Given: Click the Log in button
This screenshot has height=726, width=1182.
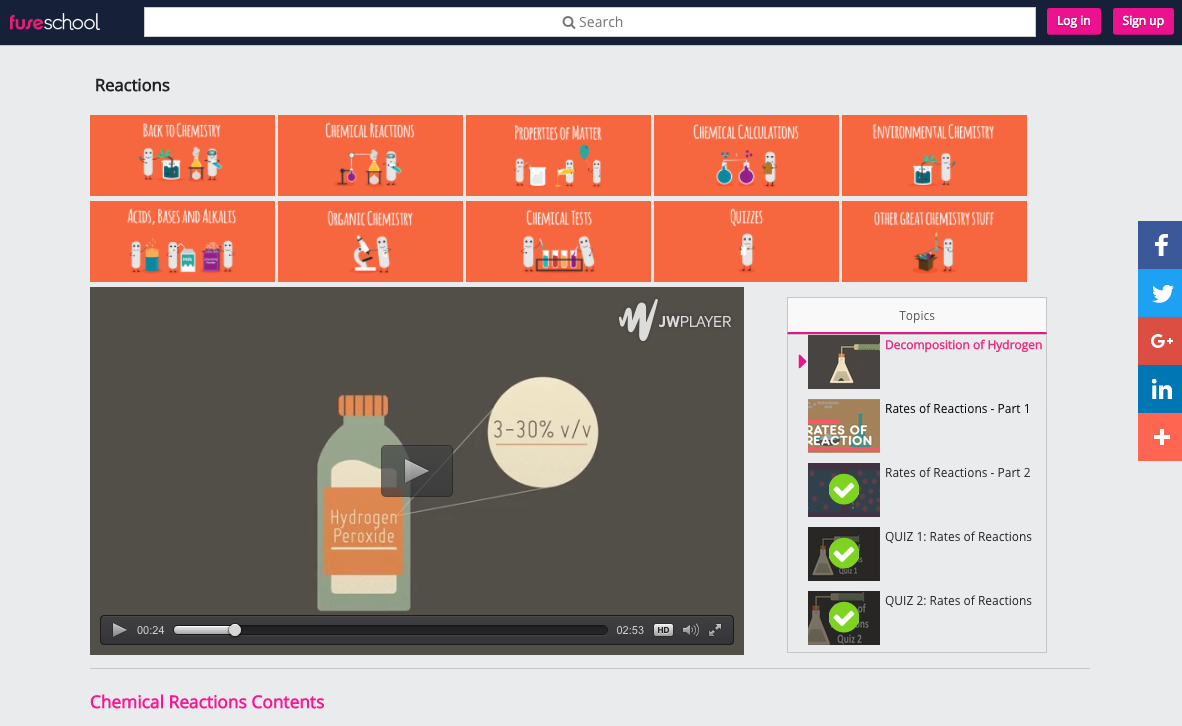Looking at the screenshot, I should tap(1073, 21).
